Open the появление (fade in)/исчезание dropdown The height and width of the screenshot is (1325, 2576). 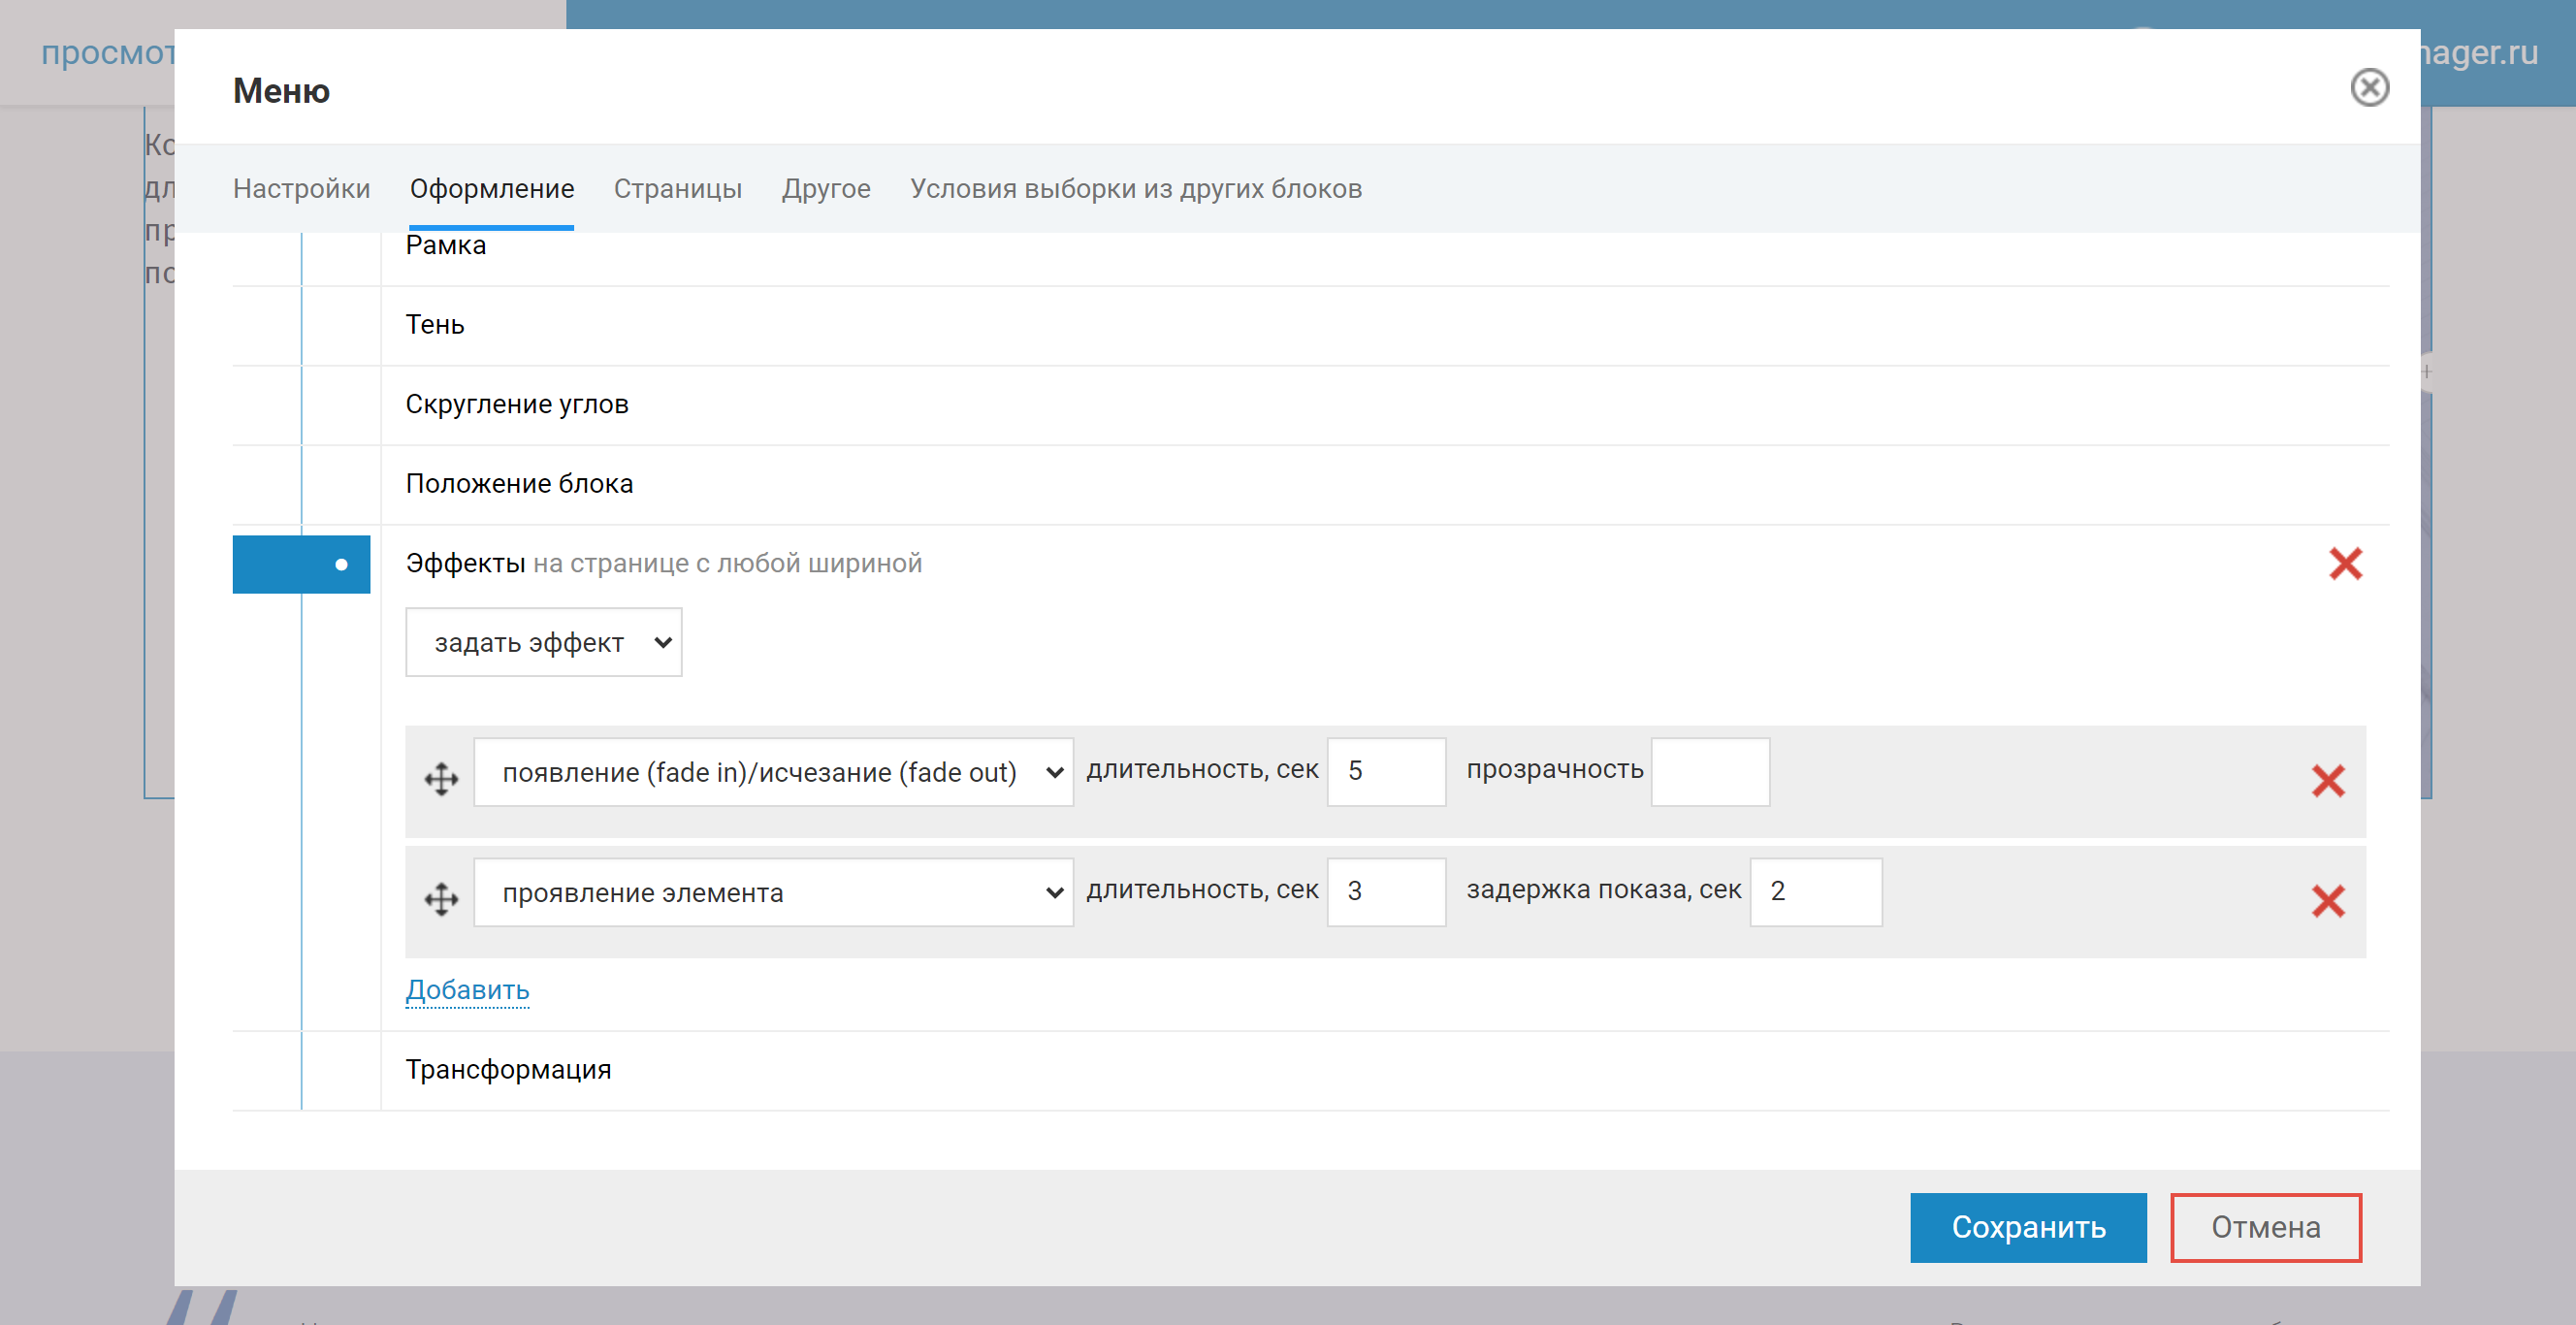[772, 772]
